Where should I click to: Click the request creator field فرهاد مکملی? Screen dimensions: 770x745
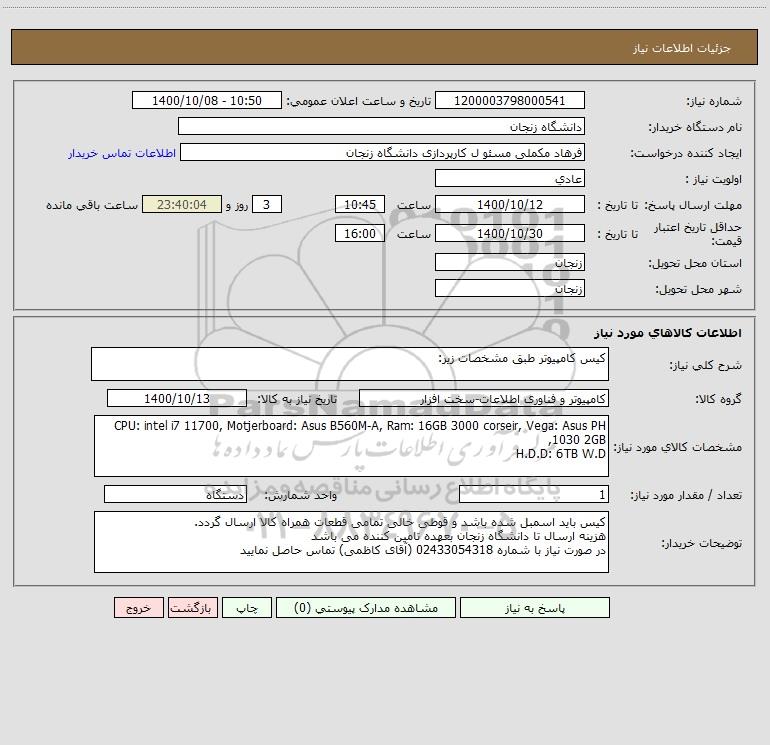coord(383,152)
